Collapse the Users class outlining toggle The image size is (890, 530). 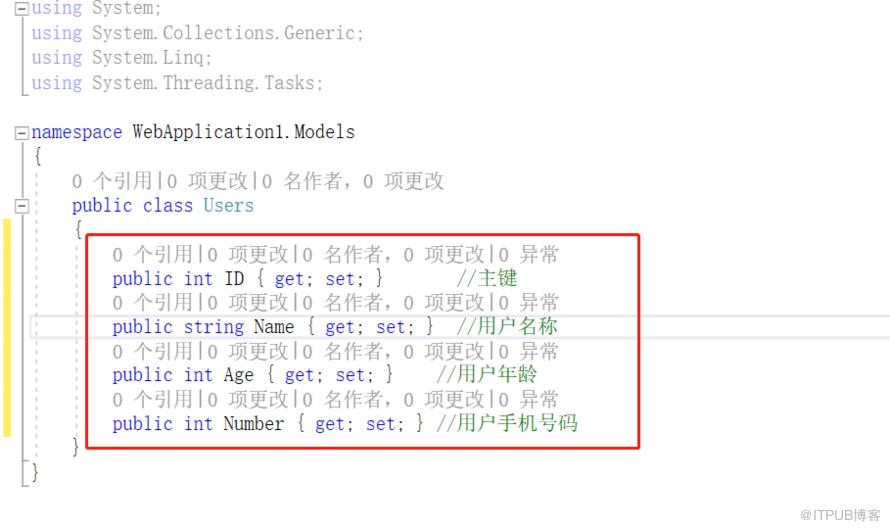[x=22, y=205]
